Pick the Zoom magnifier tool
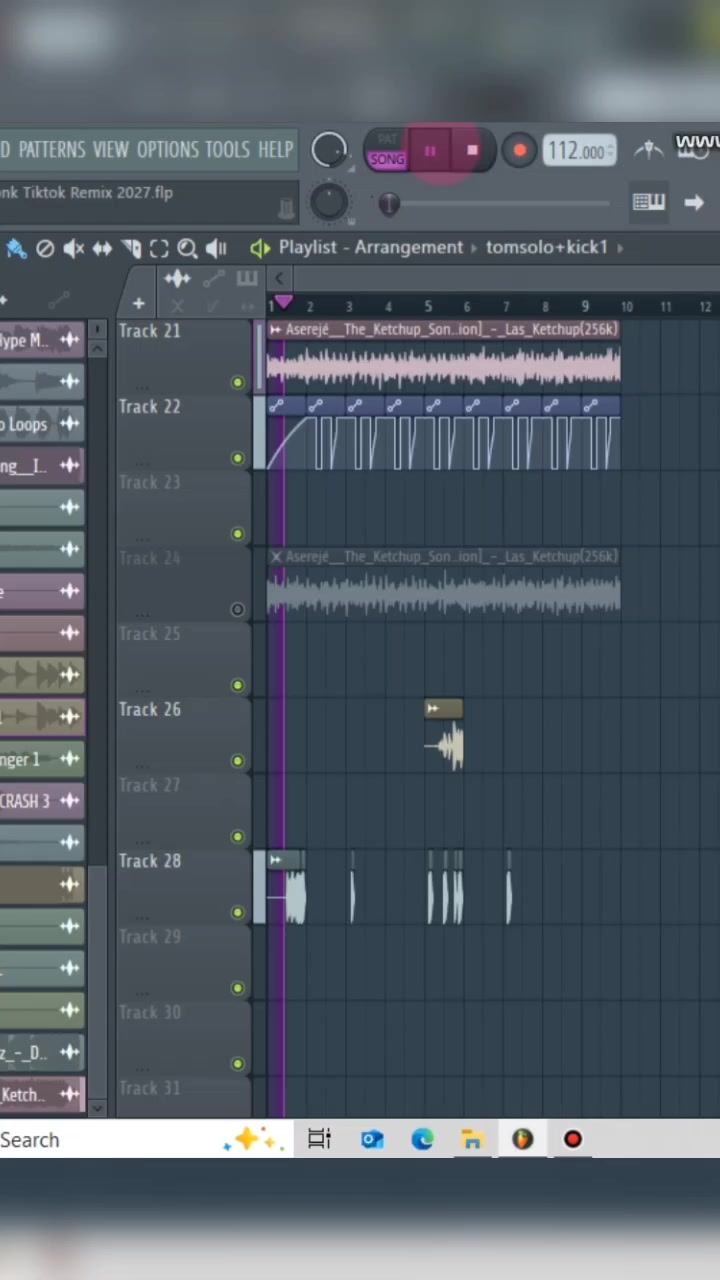Viewport: 720px width, 1280px height. [187, 249]
